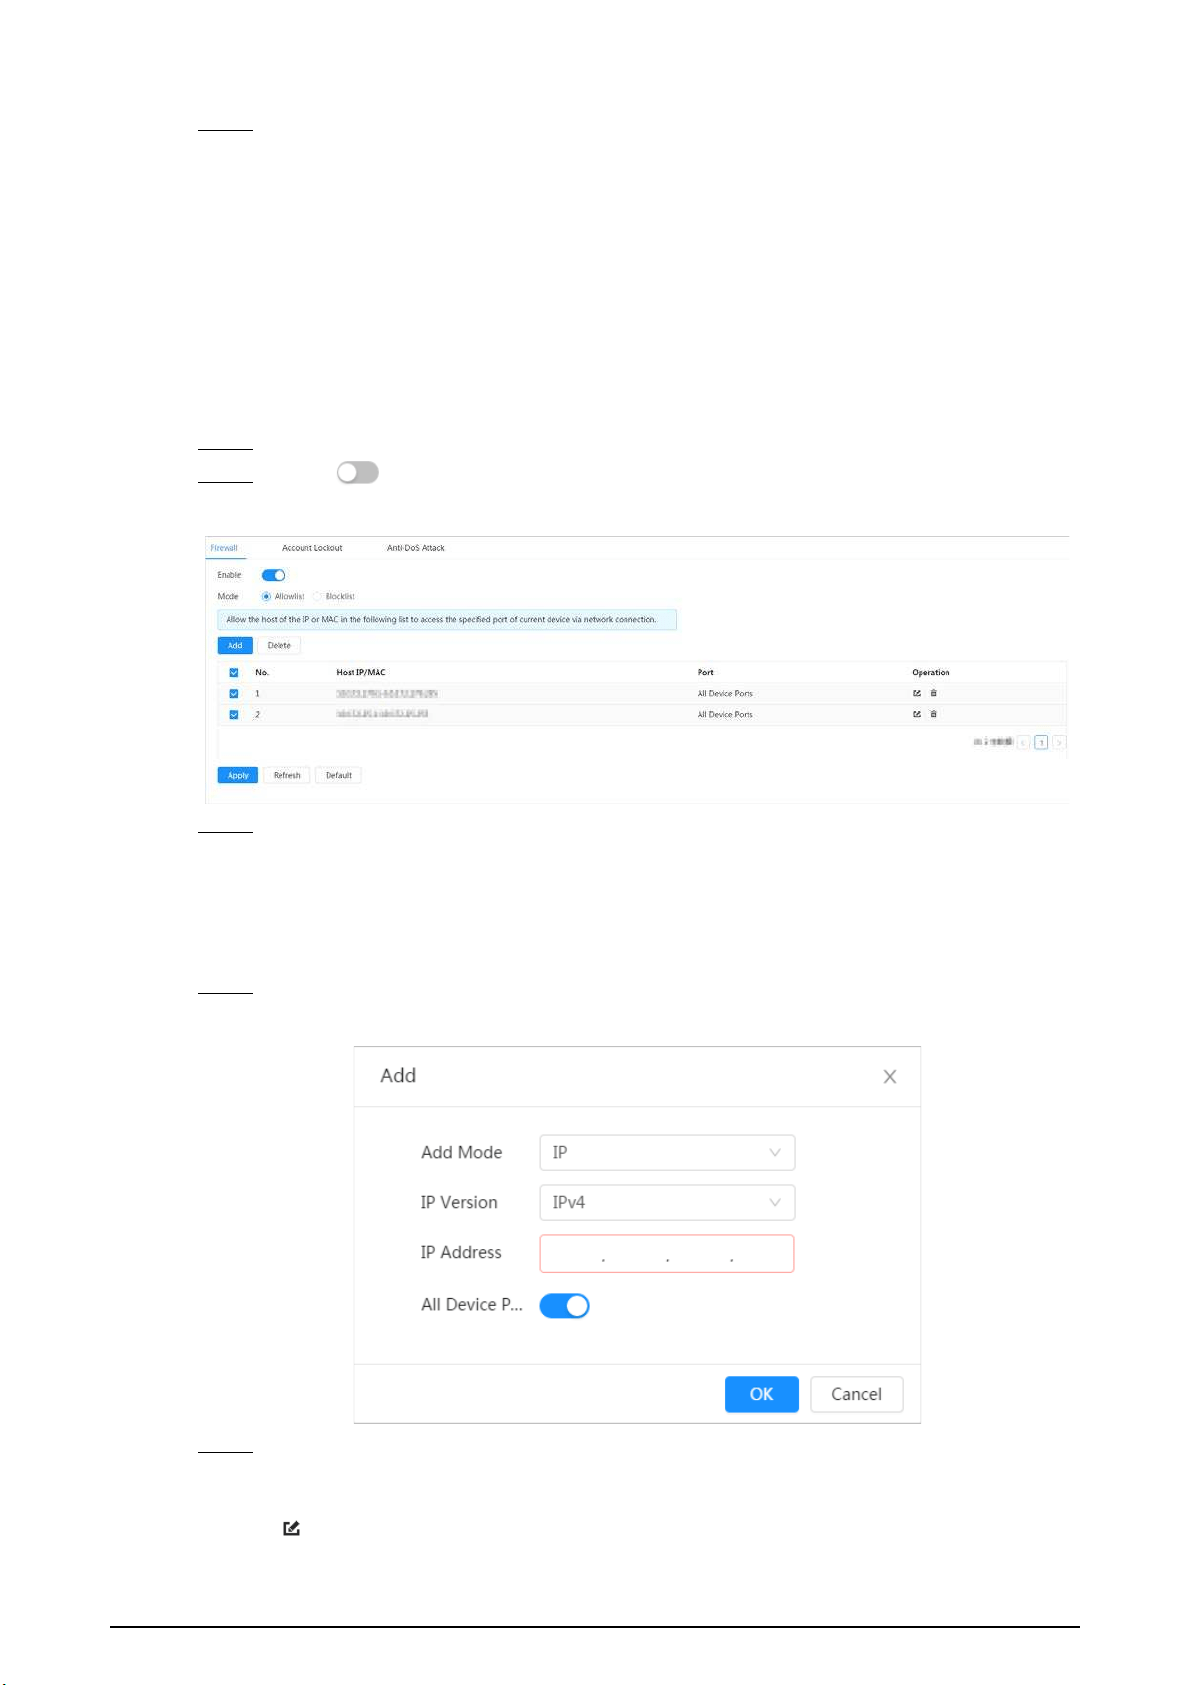Toggle the firewall Enable switch
The image size is (1192, 1685).
[274, 575]
